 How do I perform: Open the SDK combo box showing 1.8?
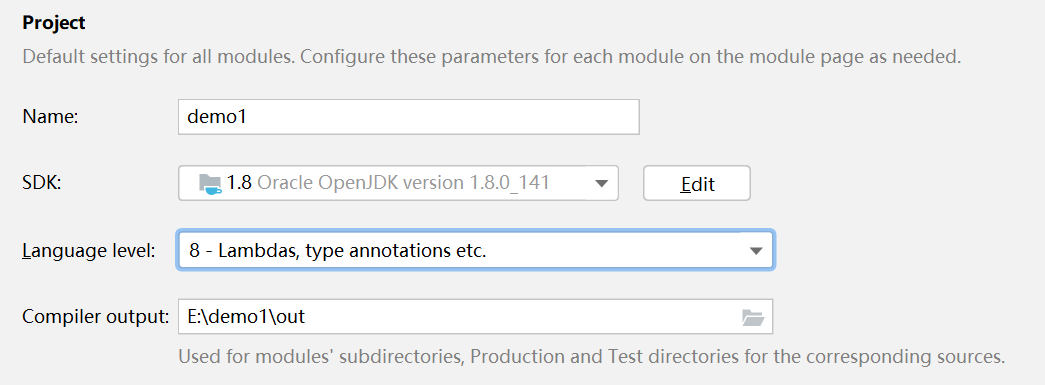[x=399, y=183]
